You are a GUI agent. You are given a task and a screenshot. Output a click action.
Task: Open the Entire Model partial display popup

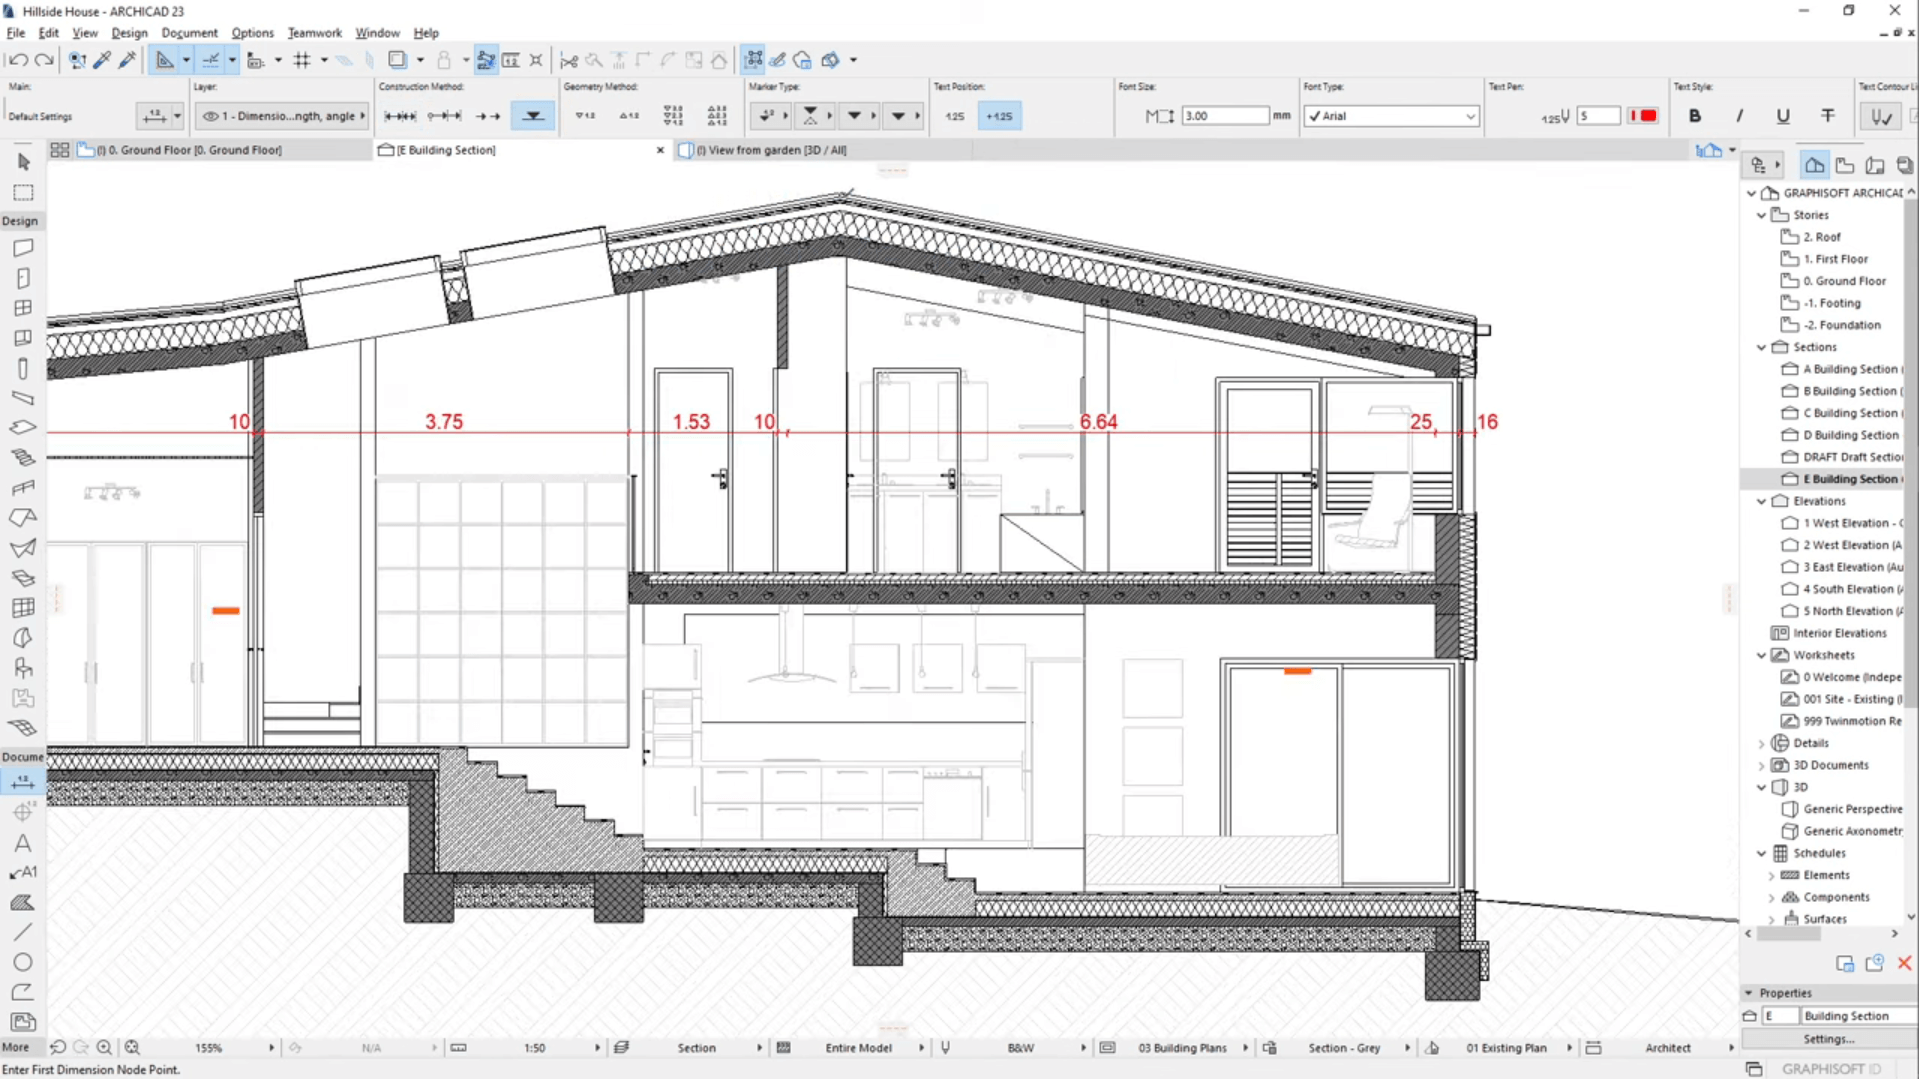[858, 1048]
